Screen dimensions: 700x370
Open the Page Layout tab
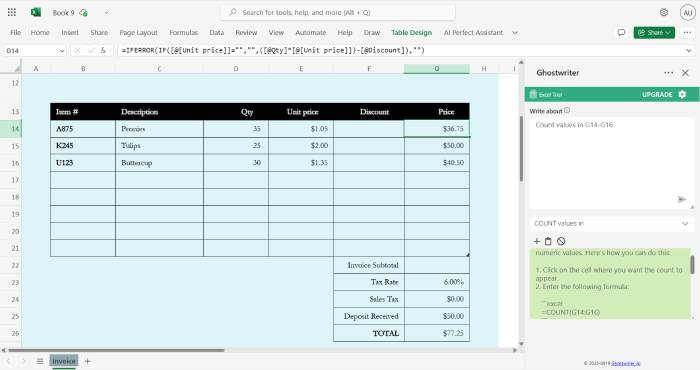(138, 33)
